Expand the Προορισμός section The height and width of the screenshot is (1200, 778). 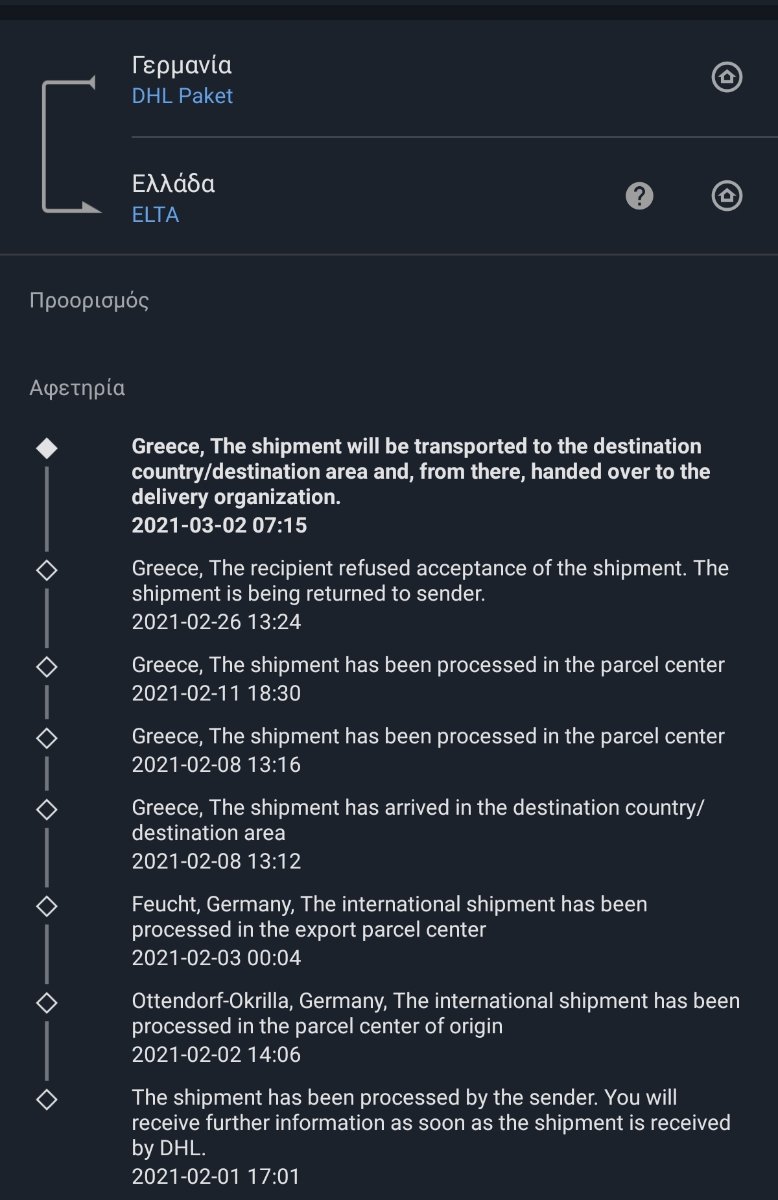tap(89, 301)
